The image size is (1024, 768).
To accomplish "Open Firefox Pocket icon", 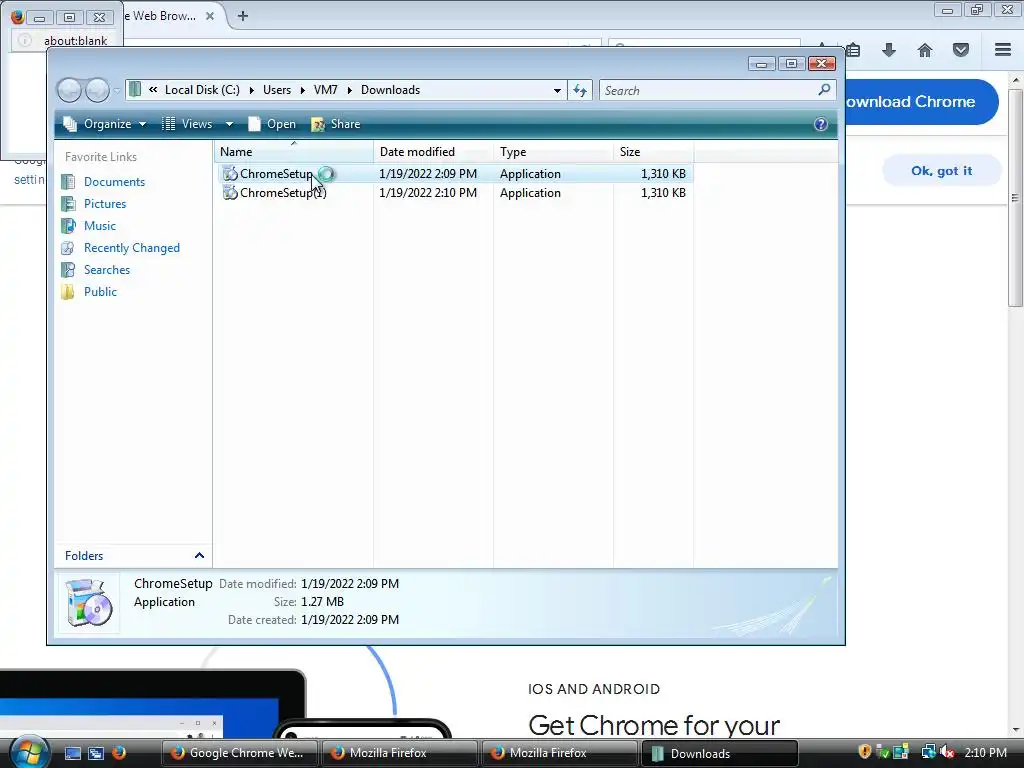I will tap(961, 50).
